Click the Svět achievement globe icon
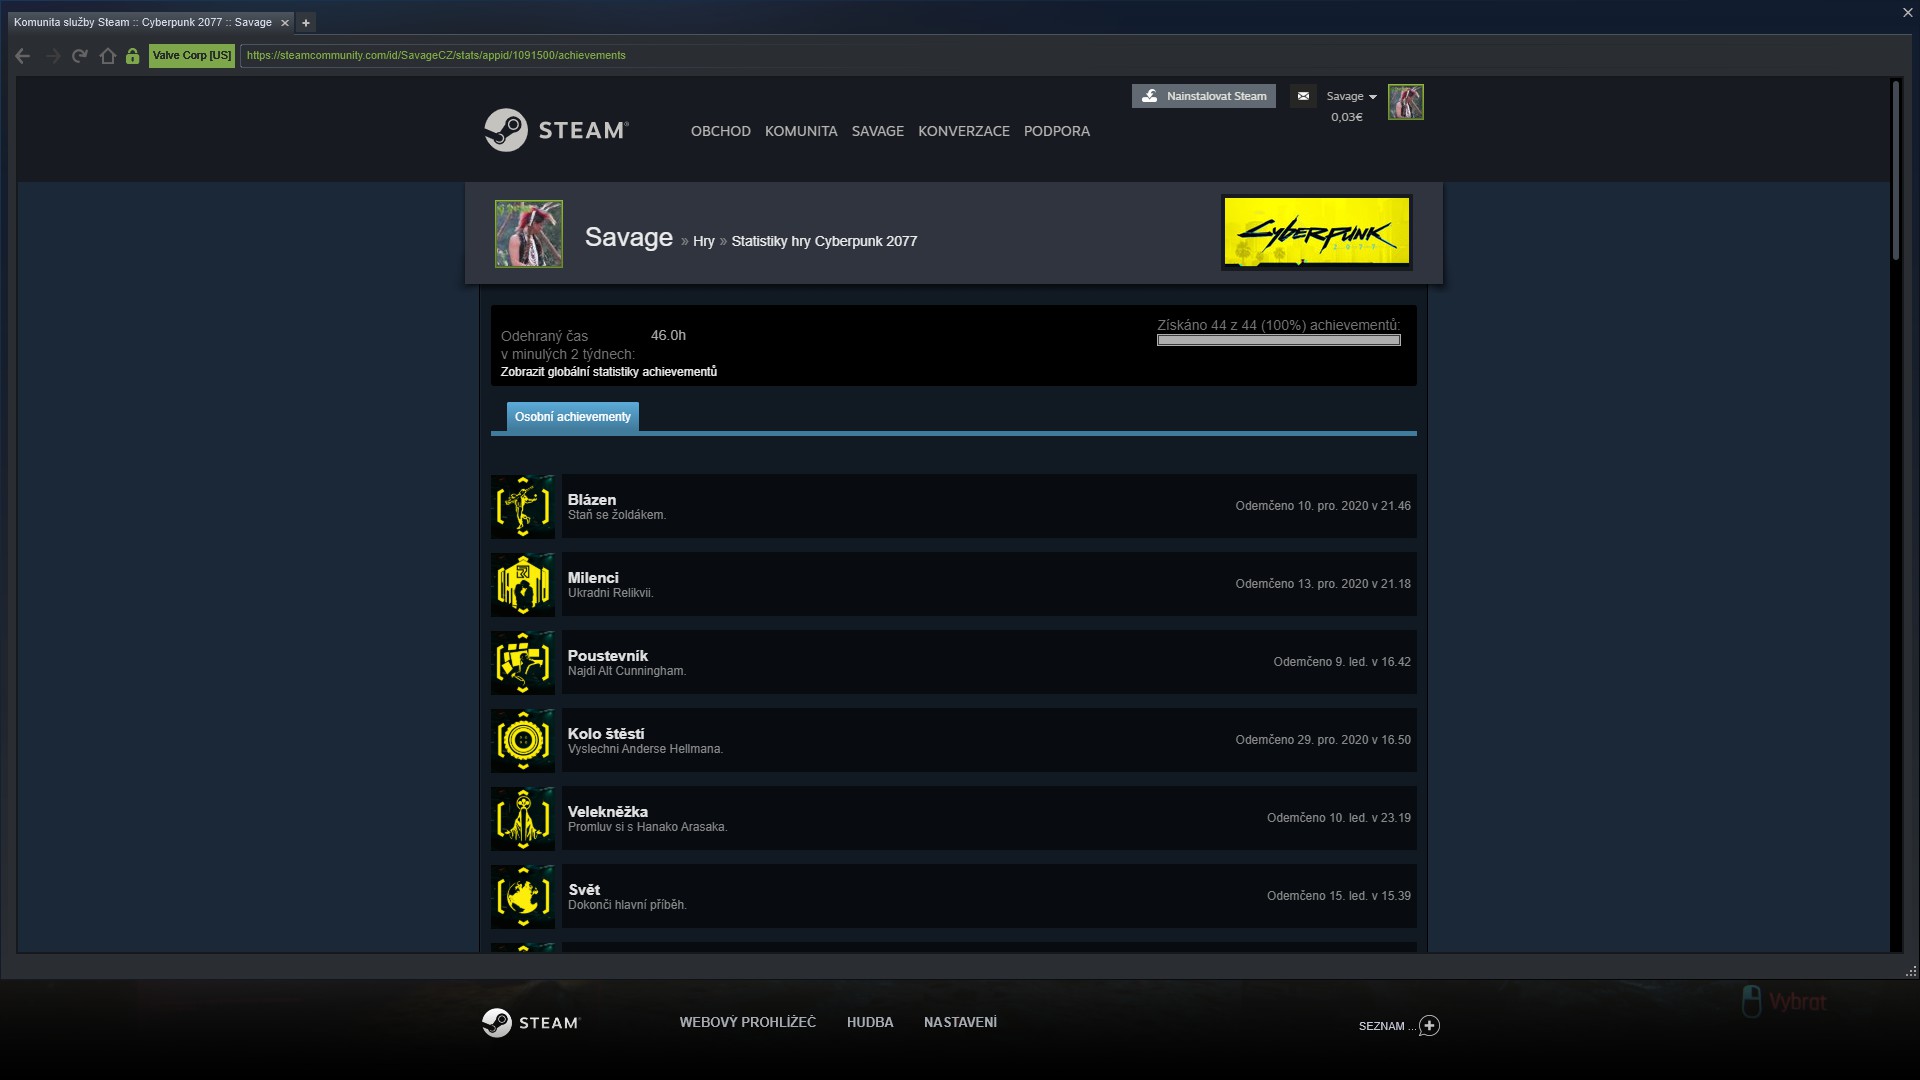The image size is (1920, 1080). pos(523,897)
